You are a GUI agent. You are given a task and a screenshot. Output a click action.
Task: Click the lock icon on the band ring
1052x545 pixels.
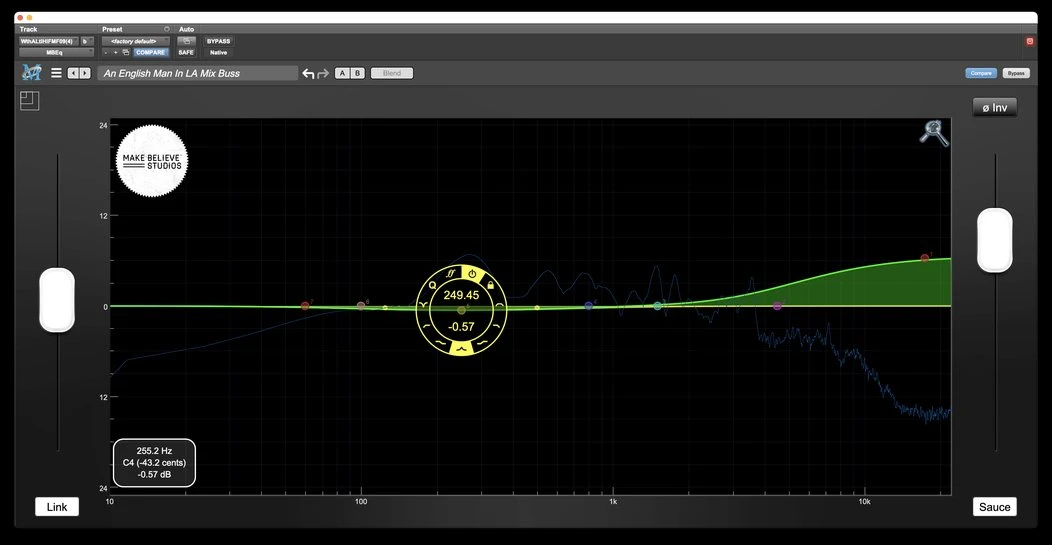[490, 284]
